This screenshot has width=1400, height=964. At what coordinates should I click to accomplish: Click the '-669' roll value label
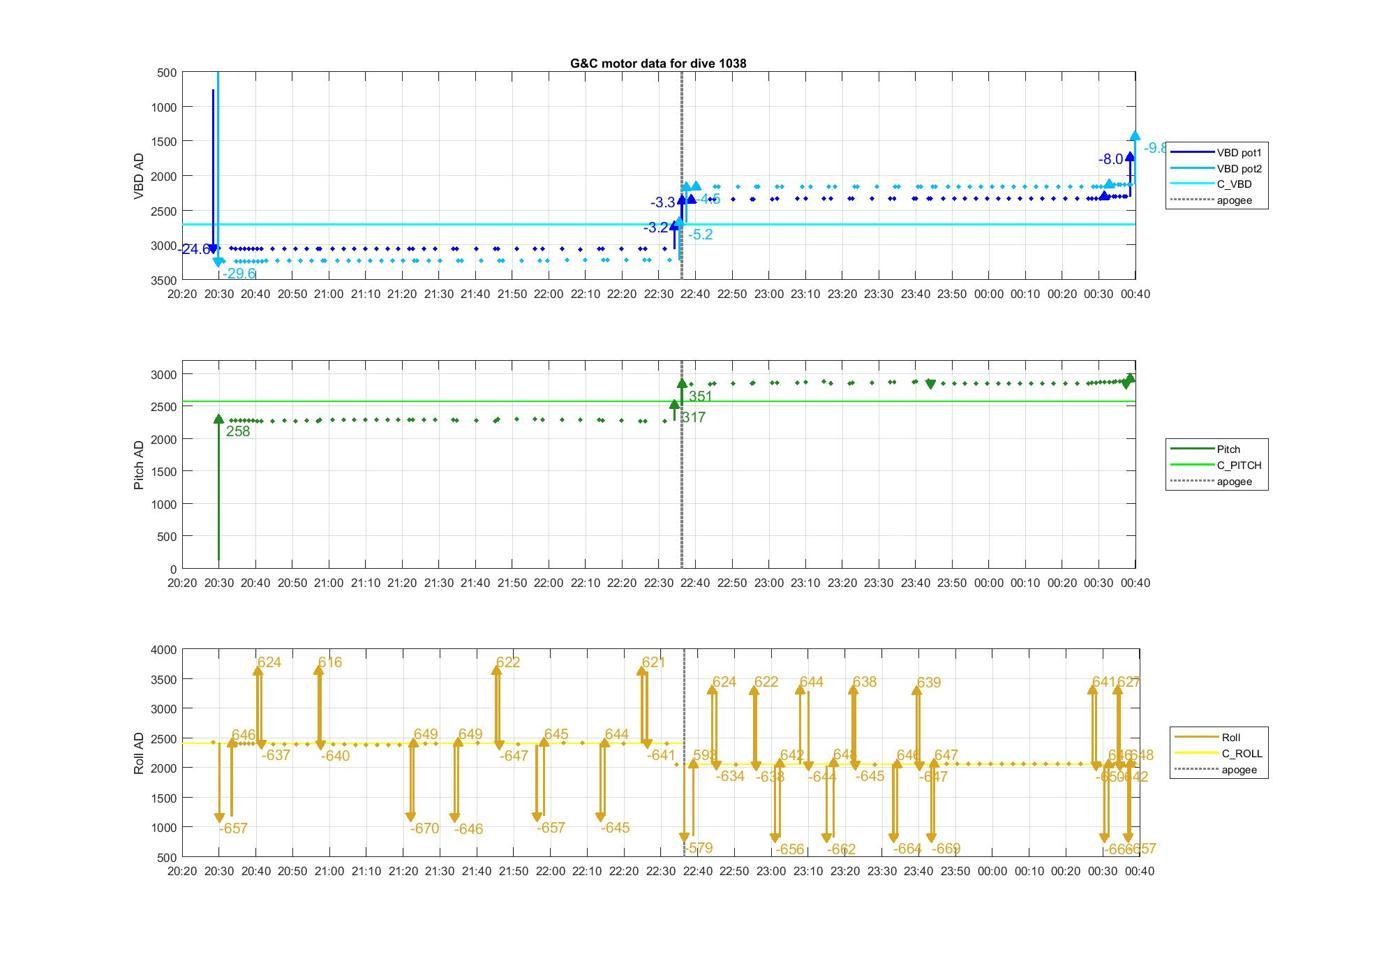click(946, 848)
